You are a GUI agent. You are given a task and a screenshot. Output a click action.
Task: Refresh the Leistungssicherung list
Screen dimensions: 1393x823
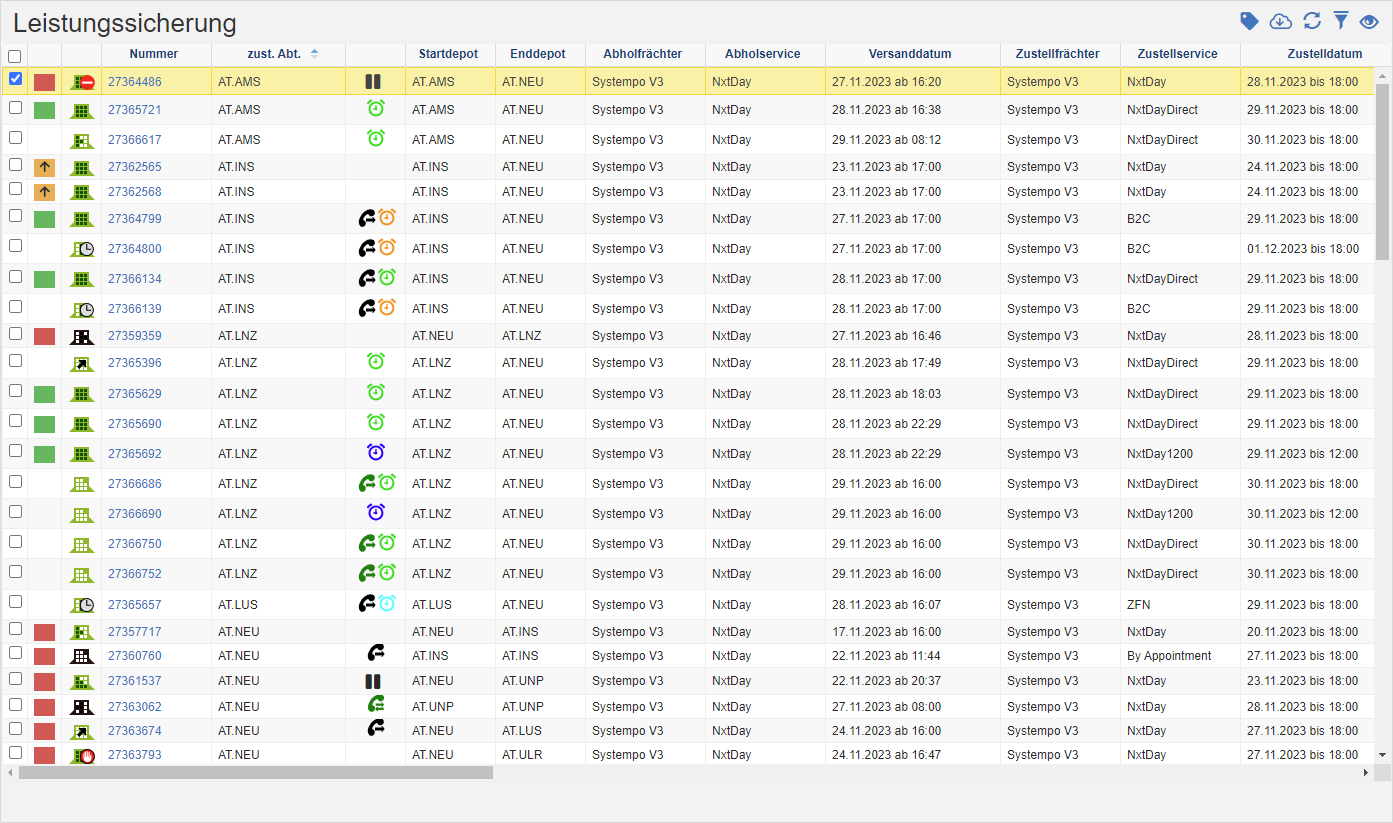1312,21
